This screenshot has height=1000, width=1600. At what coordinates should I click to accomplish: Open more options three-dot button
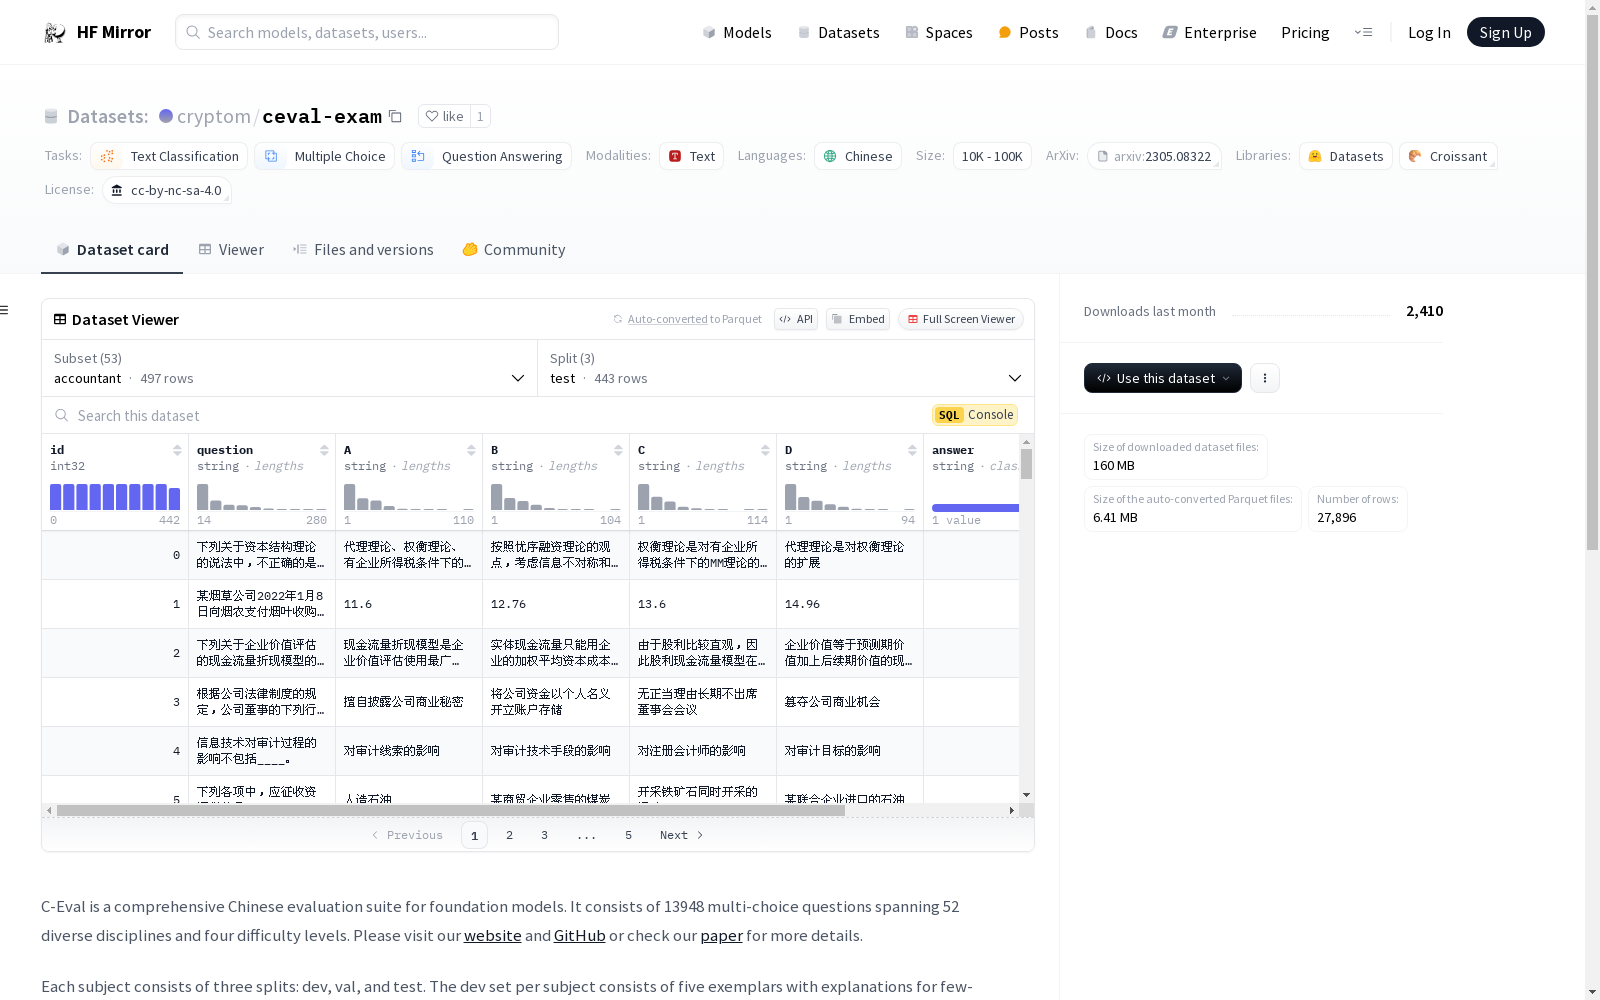click(x=1265, y=378)
